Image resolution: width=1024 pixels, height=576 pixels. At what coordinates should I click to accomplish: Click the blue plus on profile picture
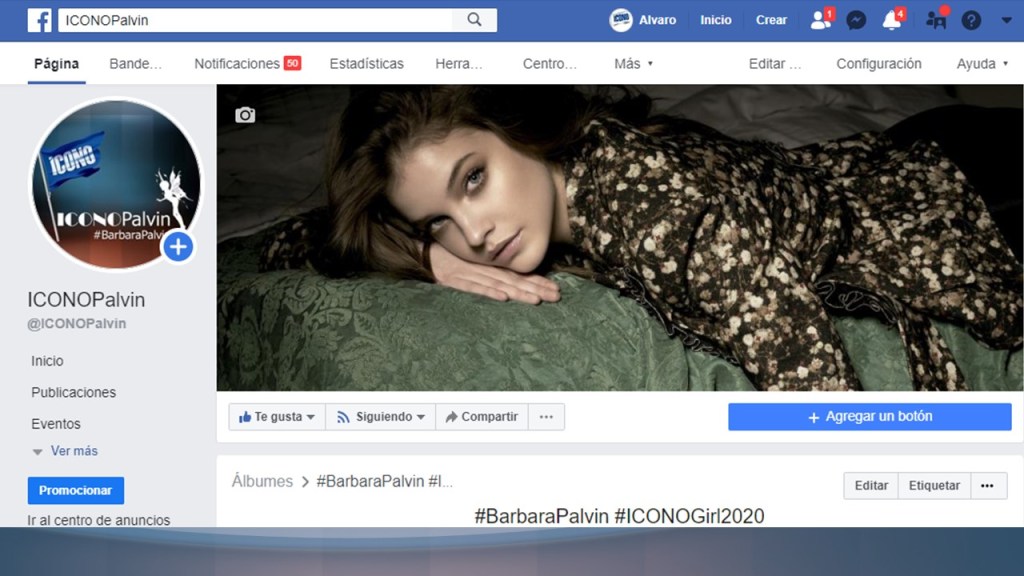point(178,247)
